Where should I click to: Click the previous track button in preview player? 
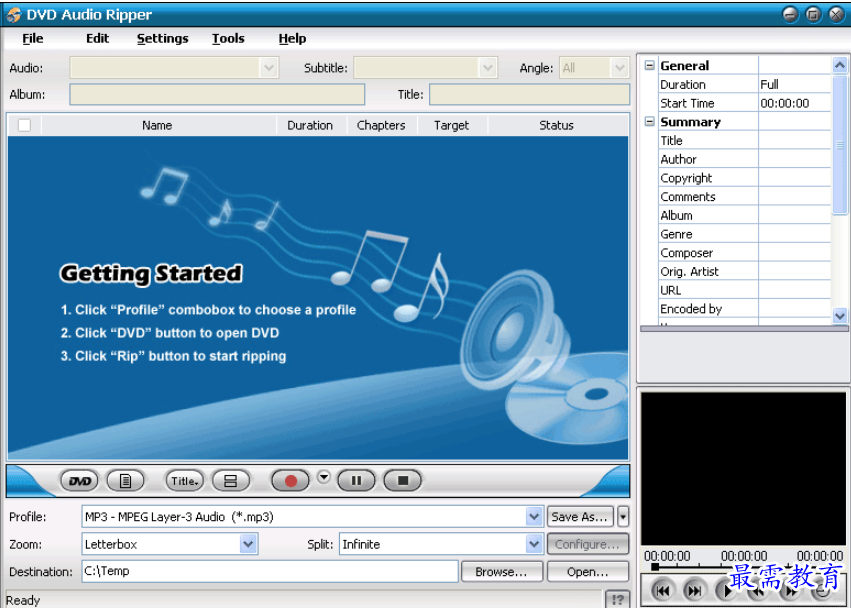(662, 591)
